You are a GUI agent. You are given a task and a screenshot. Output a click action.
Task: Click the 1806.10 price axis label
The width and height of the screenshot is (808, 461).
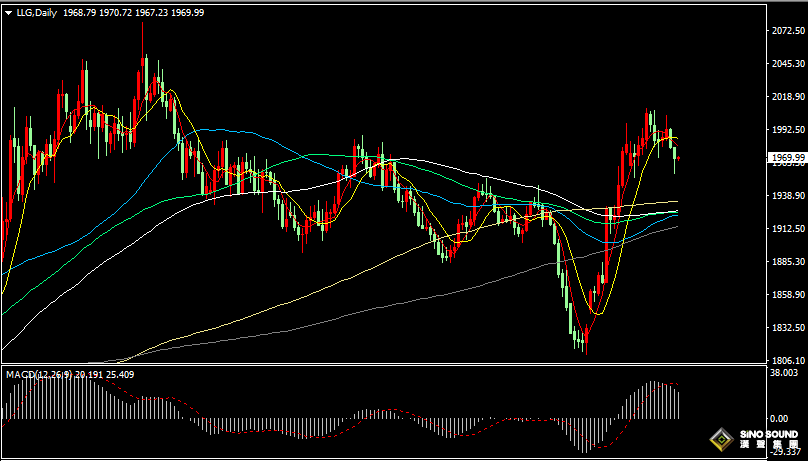coord(788,360)
